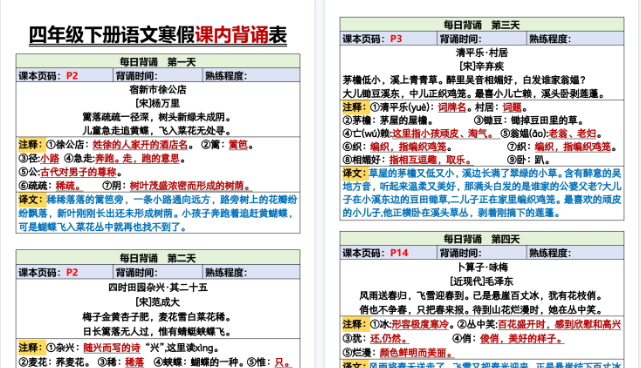Screen dimensions: 641x368
Task: Select the header 每日背诵 第二天
Action: (158, 258)
